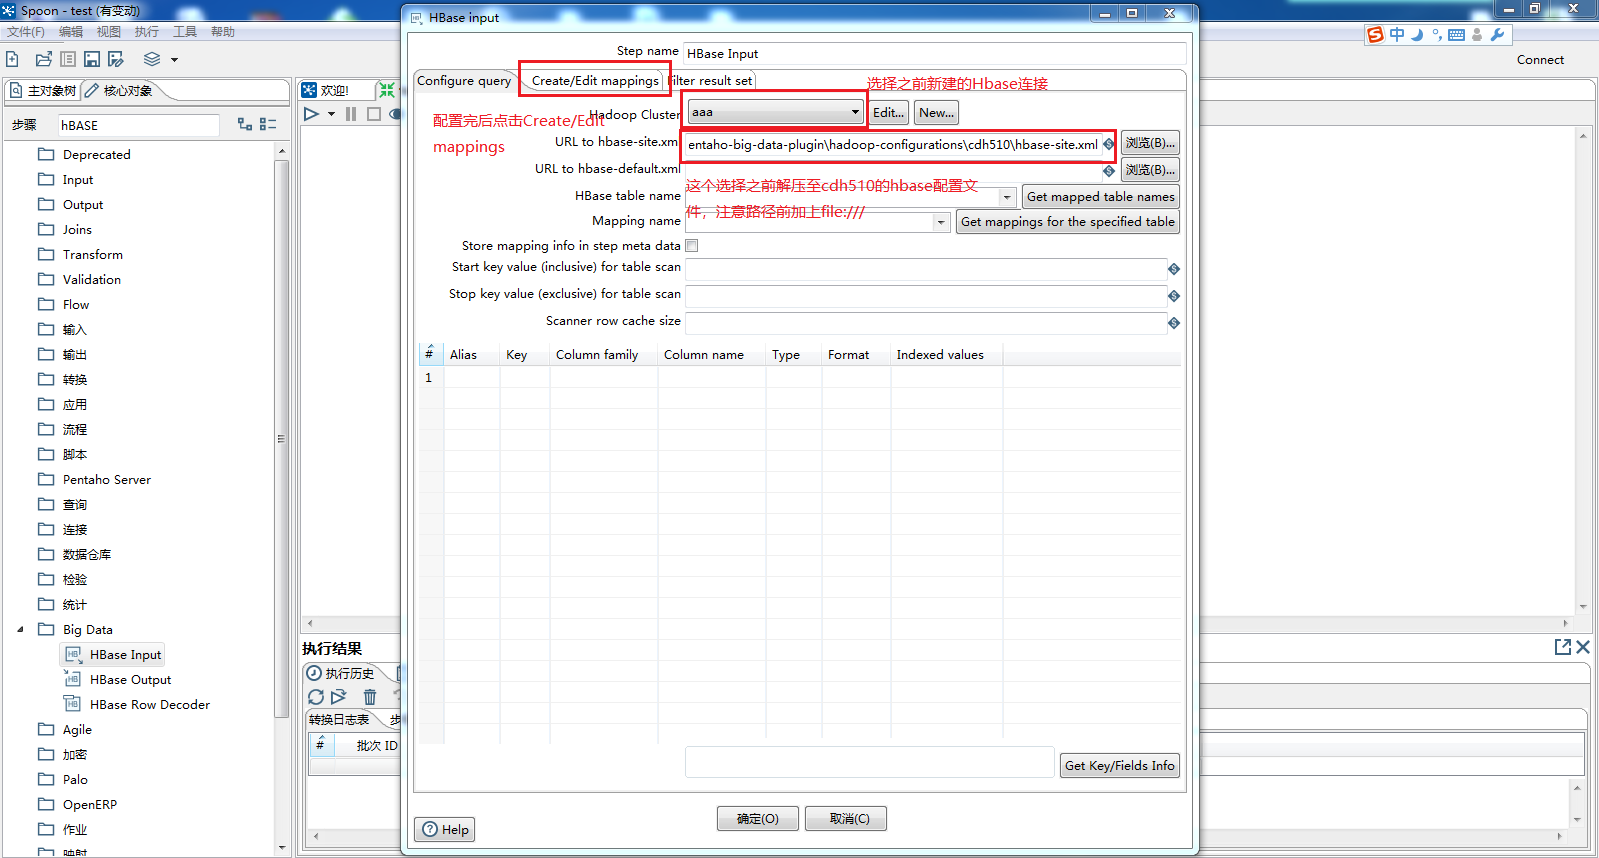Viewport: 1599px width, 858px height.
Task: Click Get mappings for the specified table
Action: [x=1067, y=222]
